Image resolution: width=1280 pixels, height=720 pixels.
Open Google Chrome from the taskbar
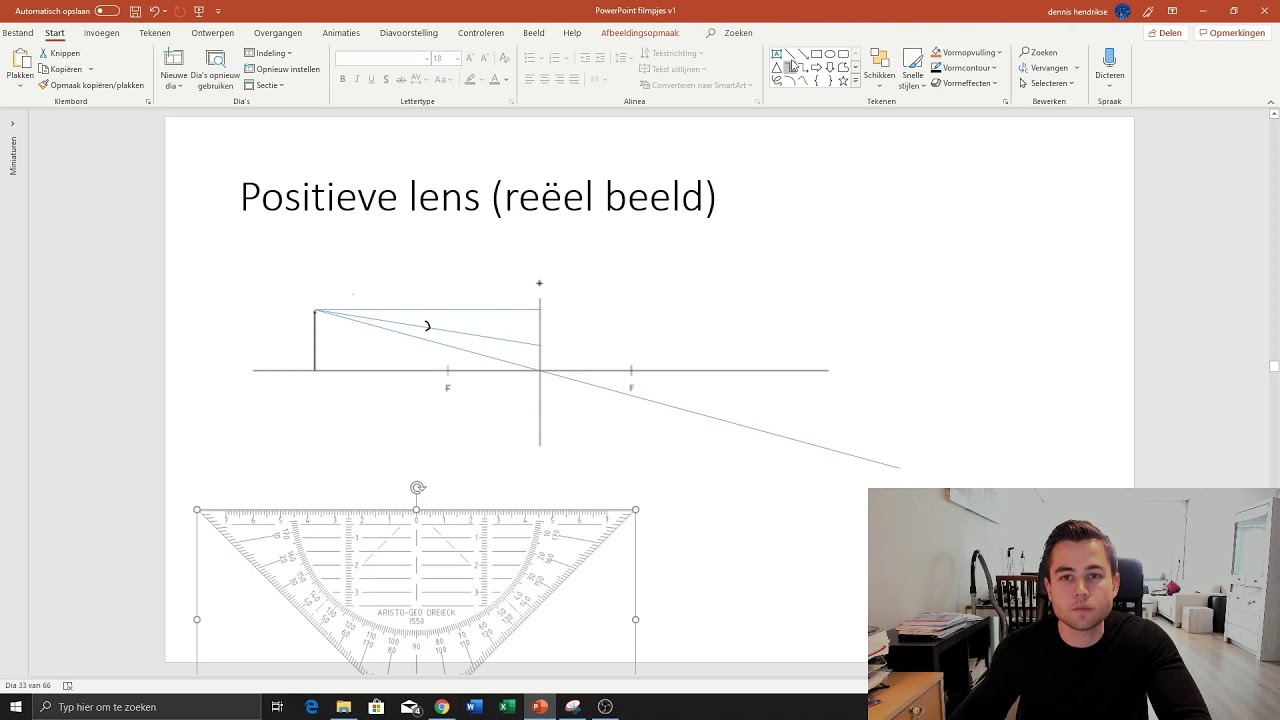[x=441, y=707]
